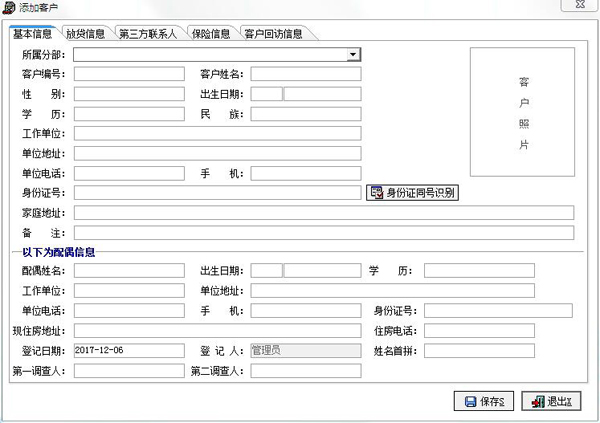Focus the 备注 remarks field
The height and width of the screenshot is (423, 600).
point(324,233)
